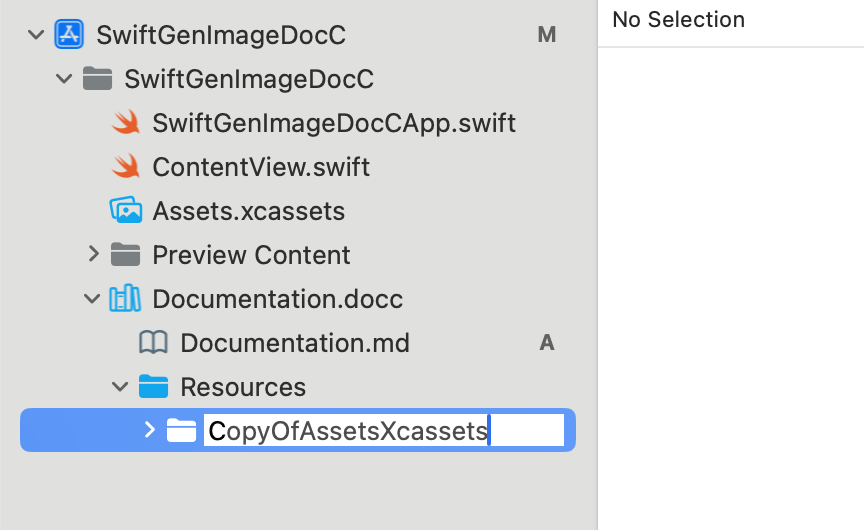Click the Preview Content gray folder icon
This screenshot has width=864, height=530.
125,255
